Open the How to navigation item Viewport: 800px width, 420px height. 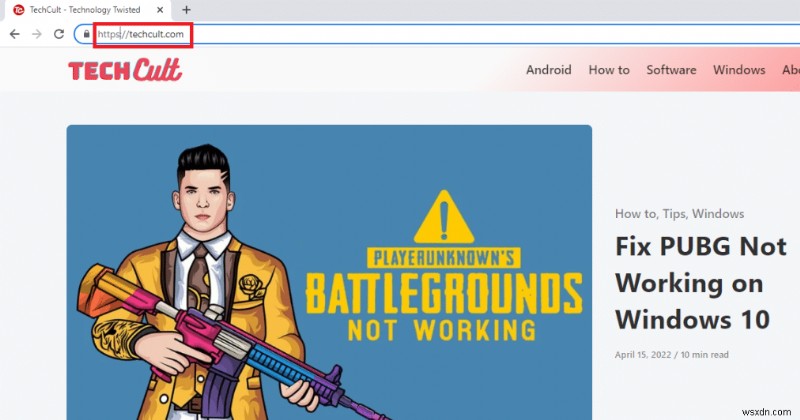click(x=609, y=70)
